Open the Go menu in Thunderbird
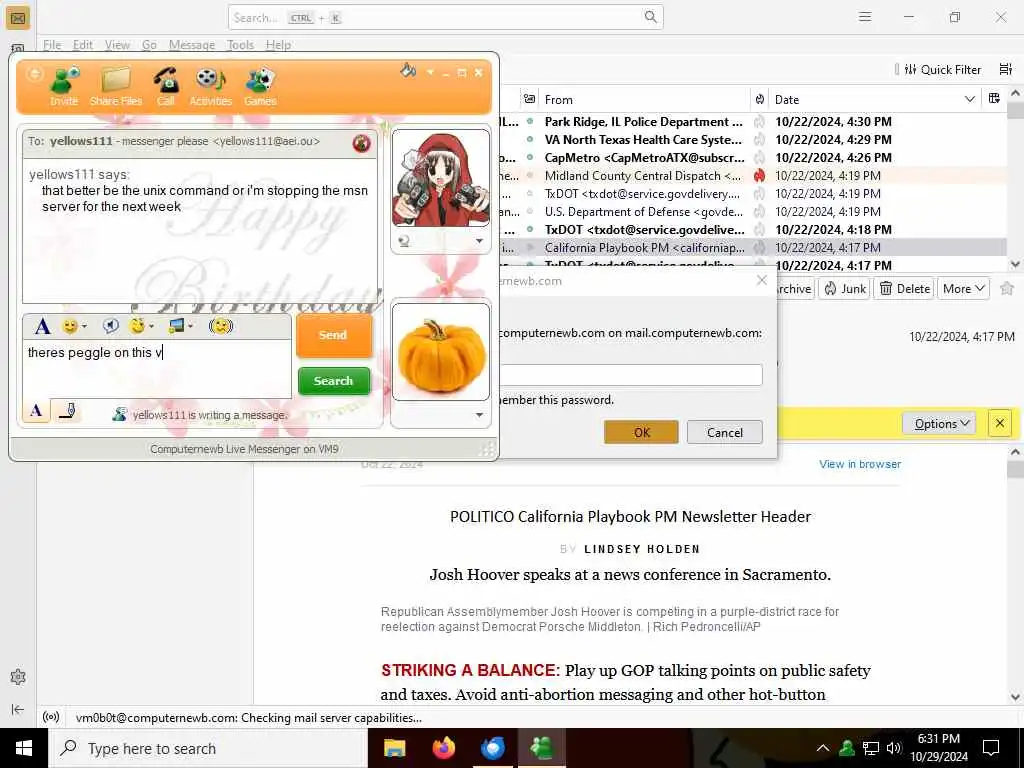 [x=149, y=44]
